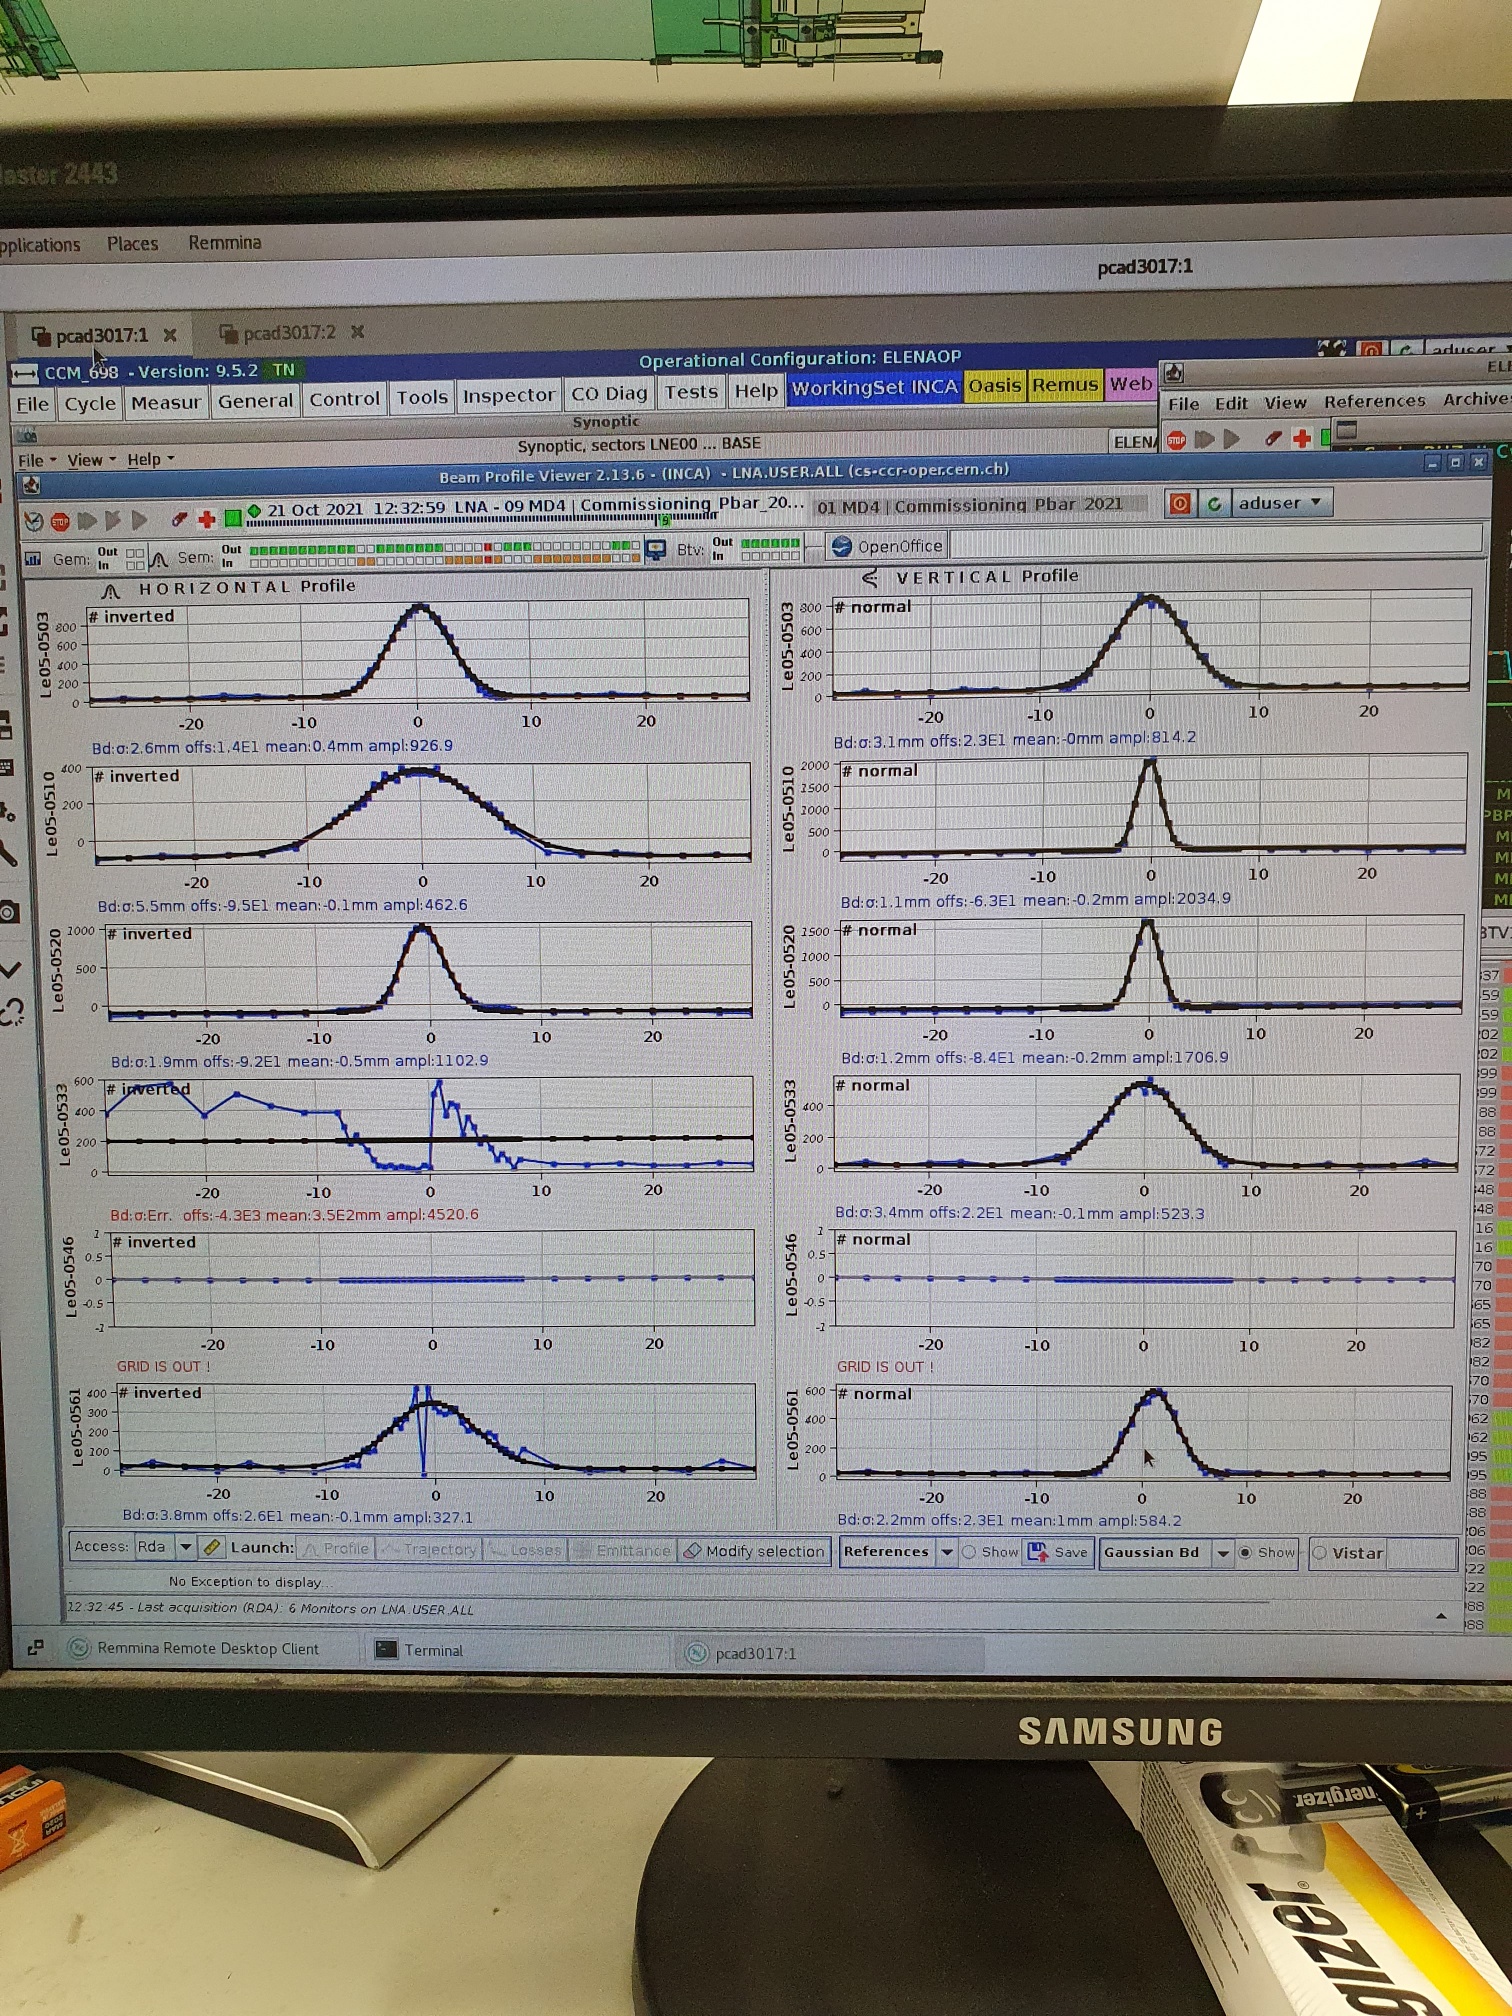1512x2016 pixels.
Task: Click the yellow Oasis button
Action: (x=995, y=386)
